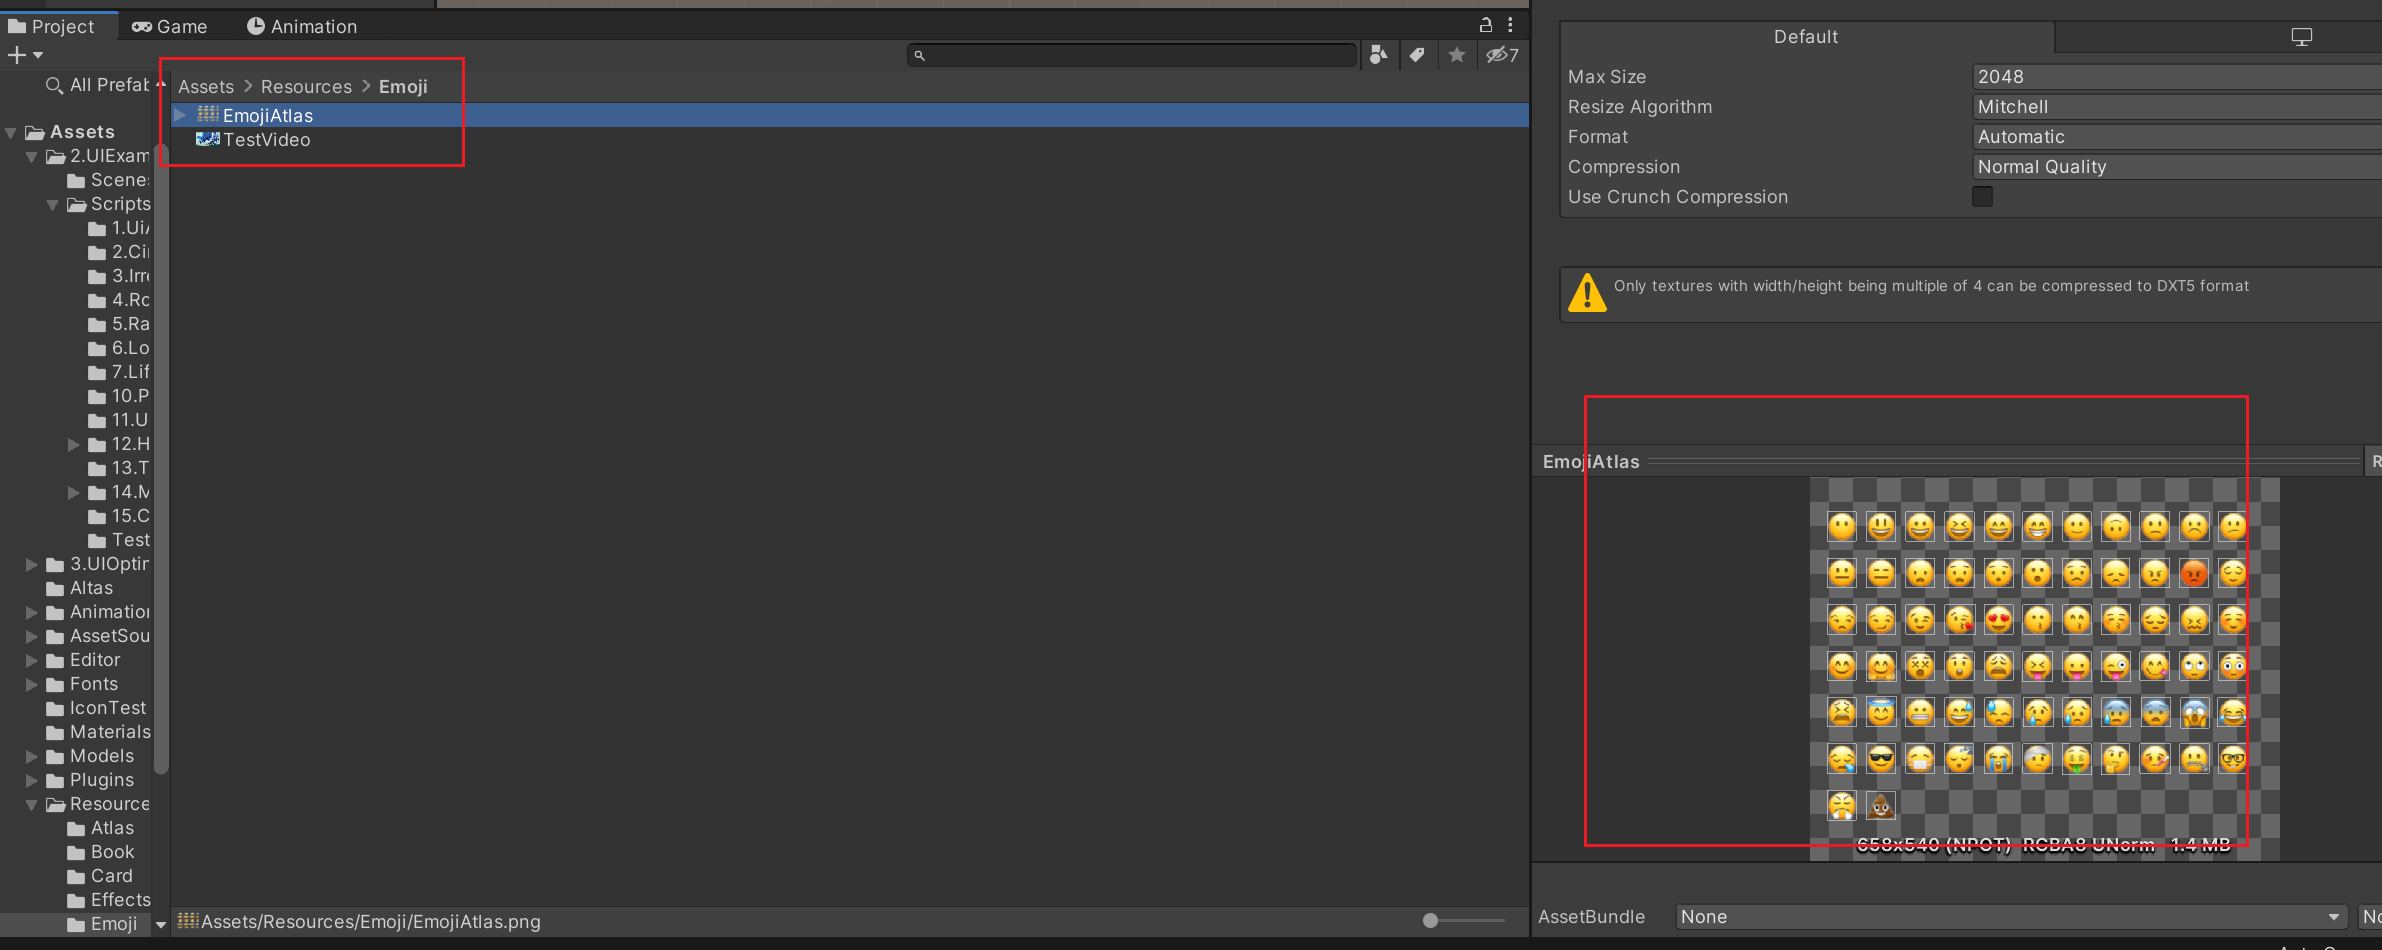This screenshot has width=2382, height=950.
Task: Select the Emoji folder in tree
Action: tap(102, 924)
